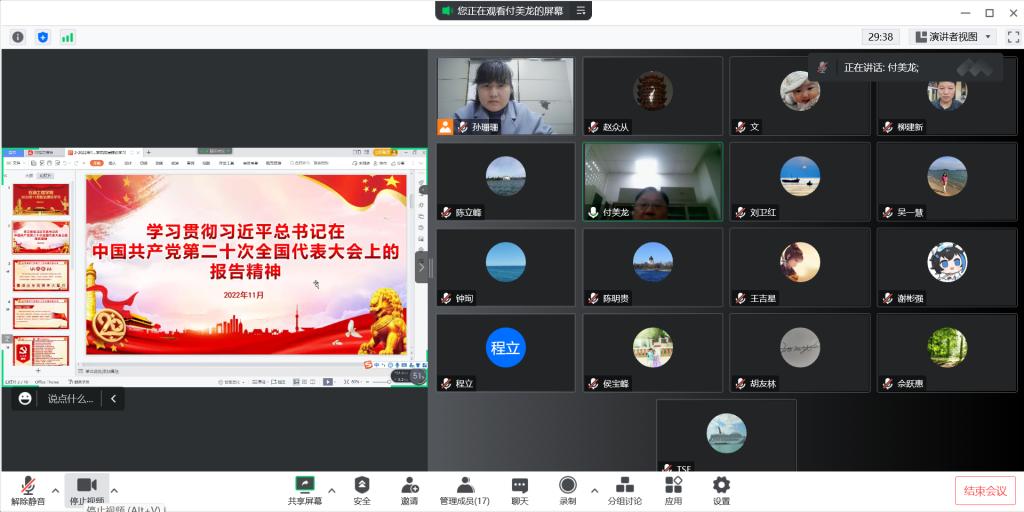Open Manage Members (管理成员) panel
The image size is (1024, 512).
click(x=465, y=488)
